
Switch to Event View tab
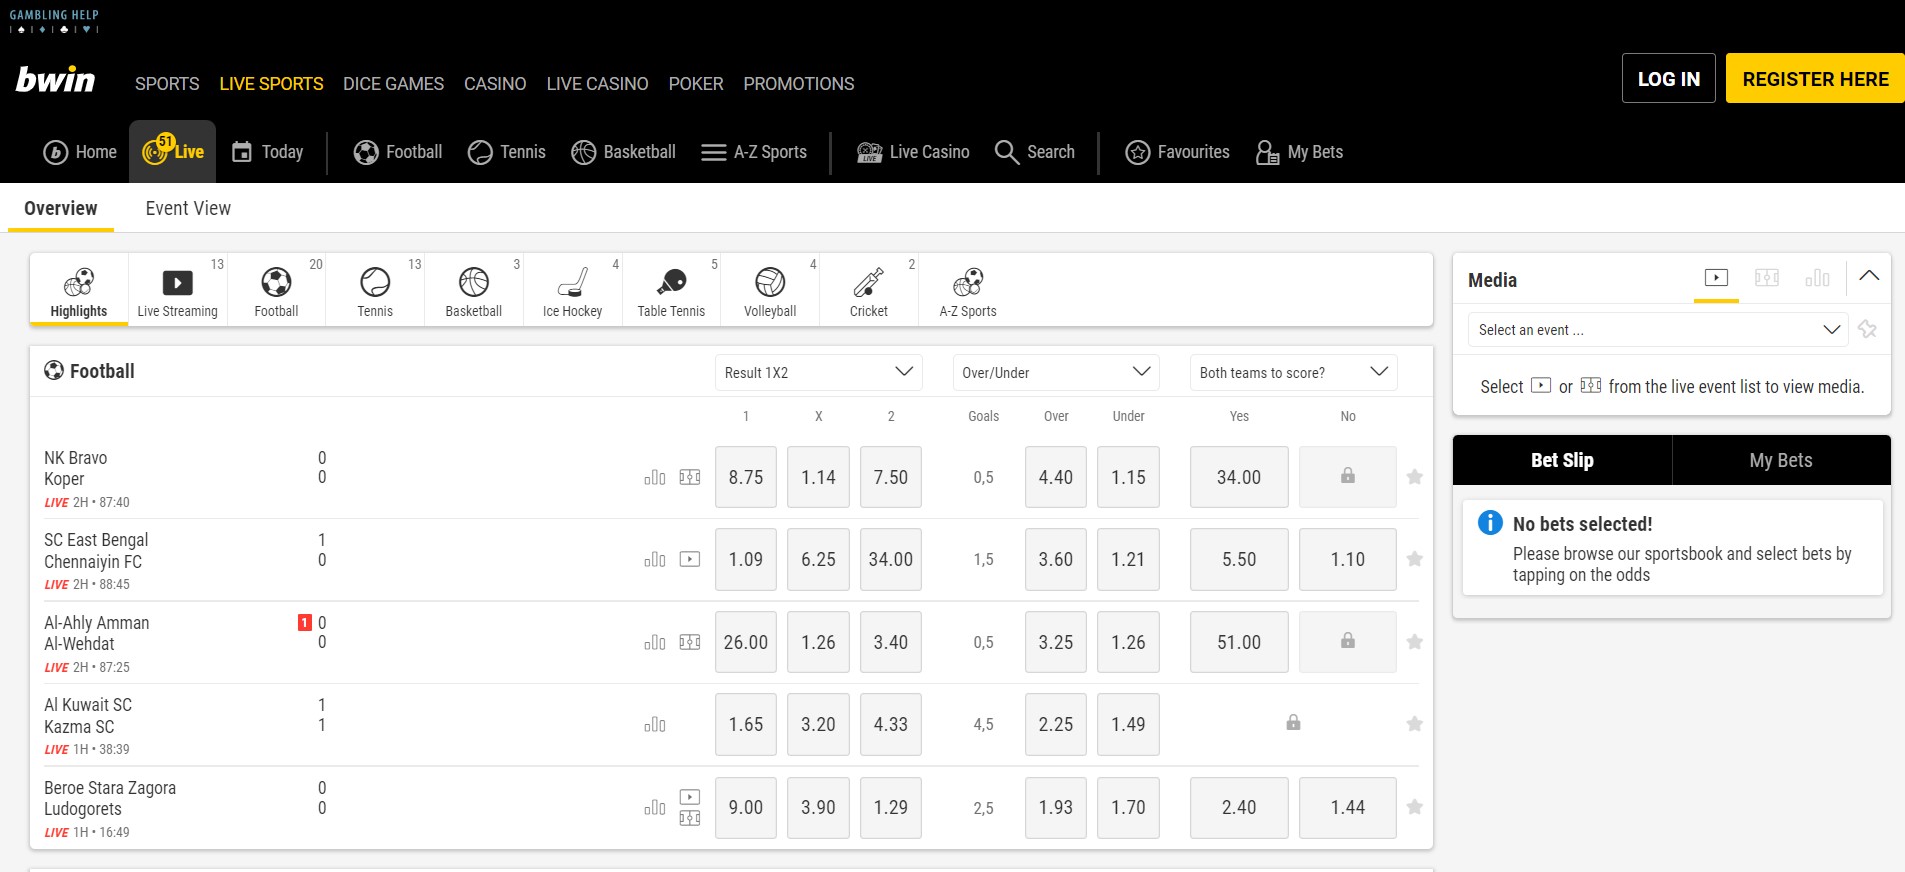188,208
